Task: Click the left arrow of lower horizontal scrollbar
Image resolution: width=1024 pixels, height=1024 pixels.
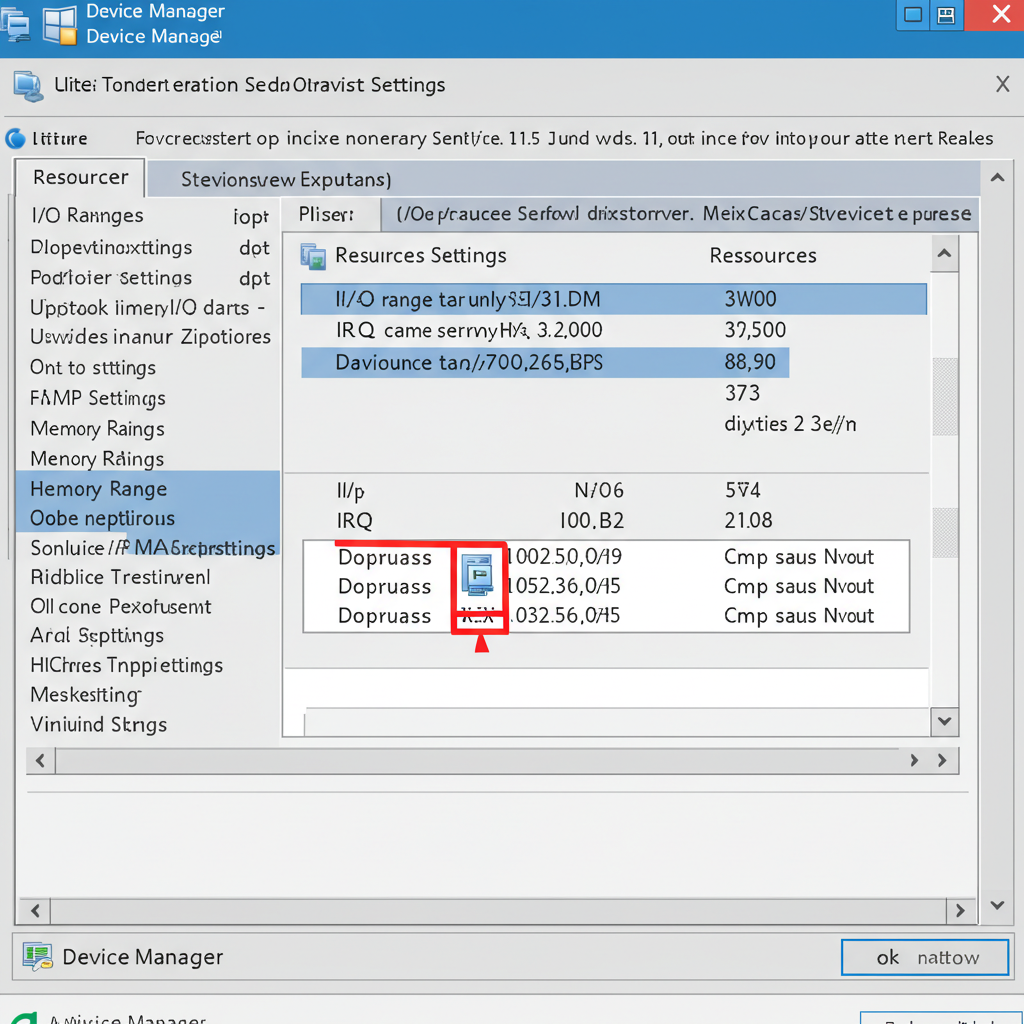Action: point(35,910)
